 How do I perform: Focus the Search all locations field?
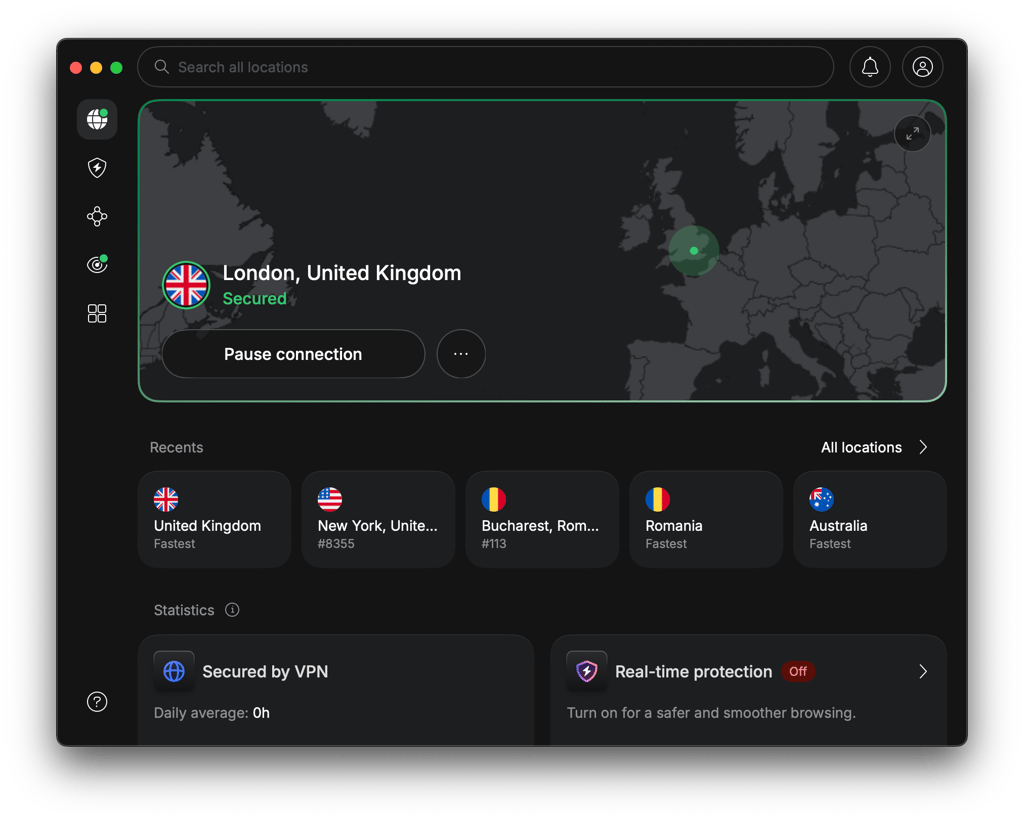pyautogui.click(x=485, y=67)
